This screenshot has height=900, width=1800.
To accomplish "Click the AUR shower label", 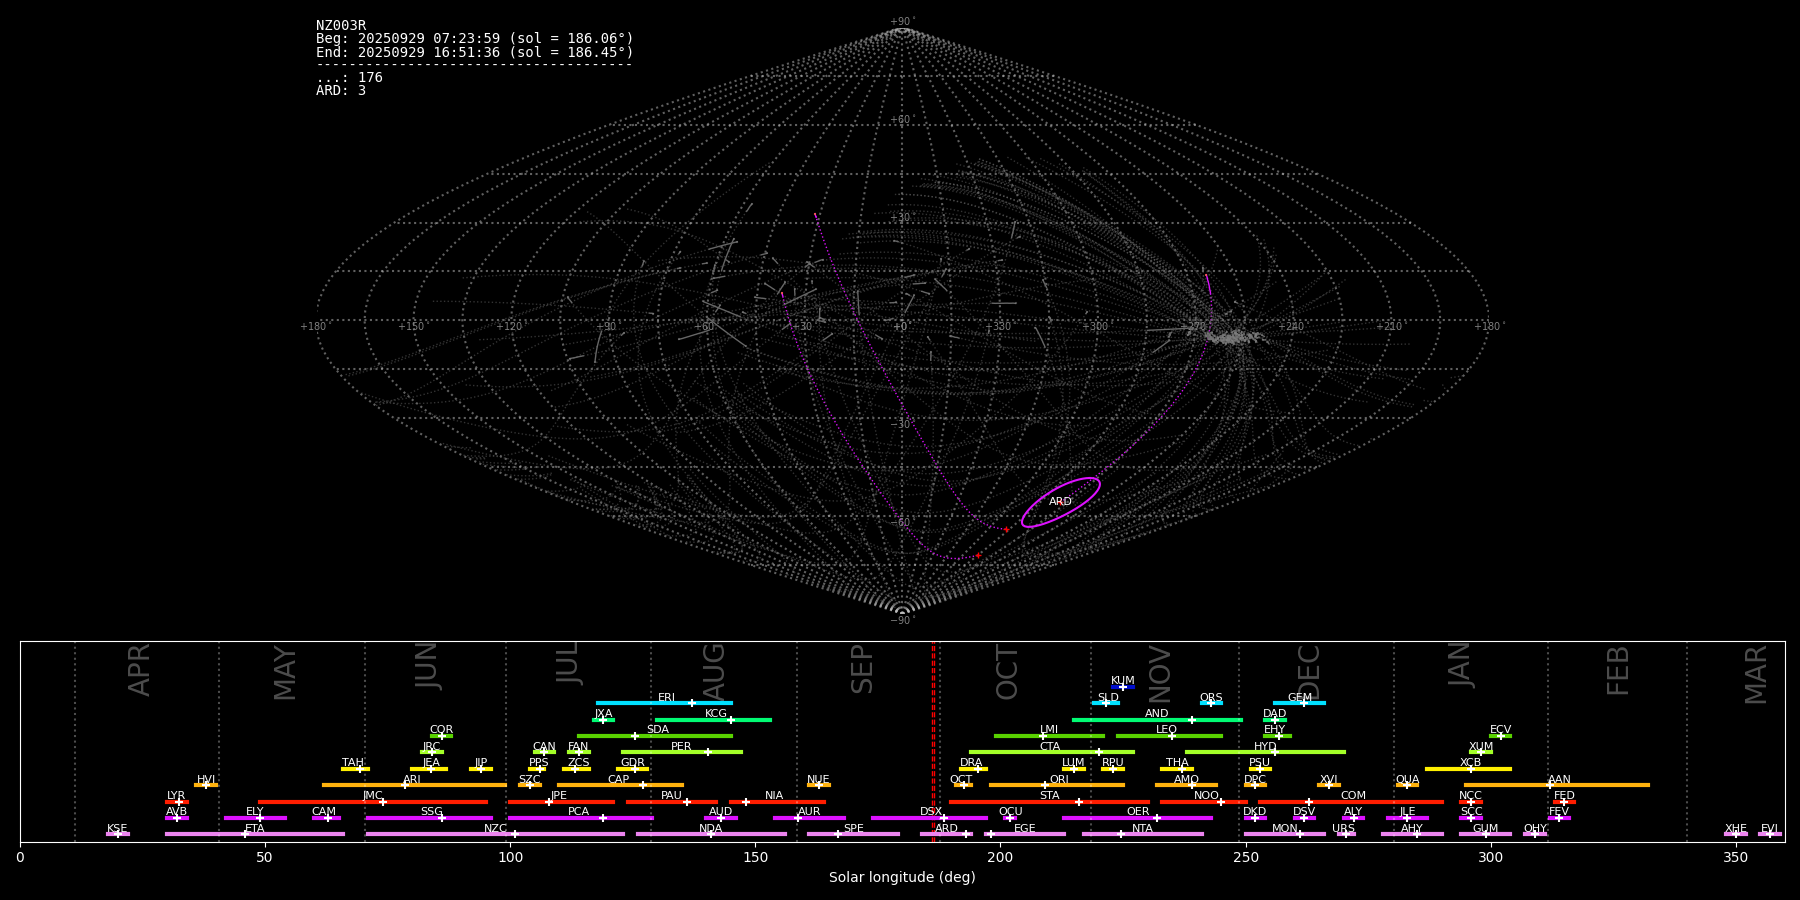I will tap(809, 812).
